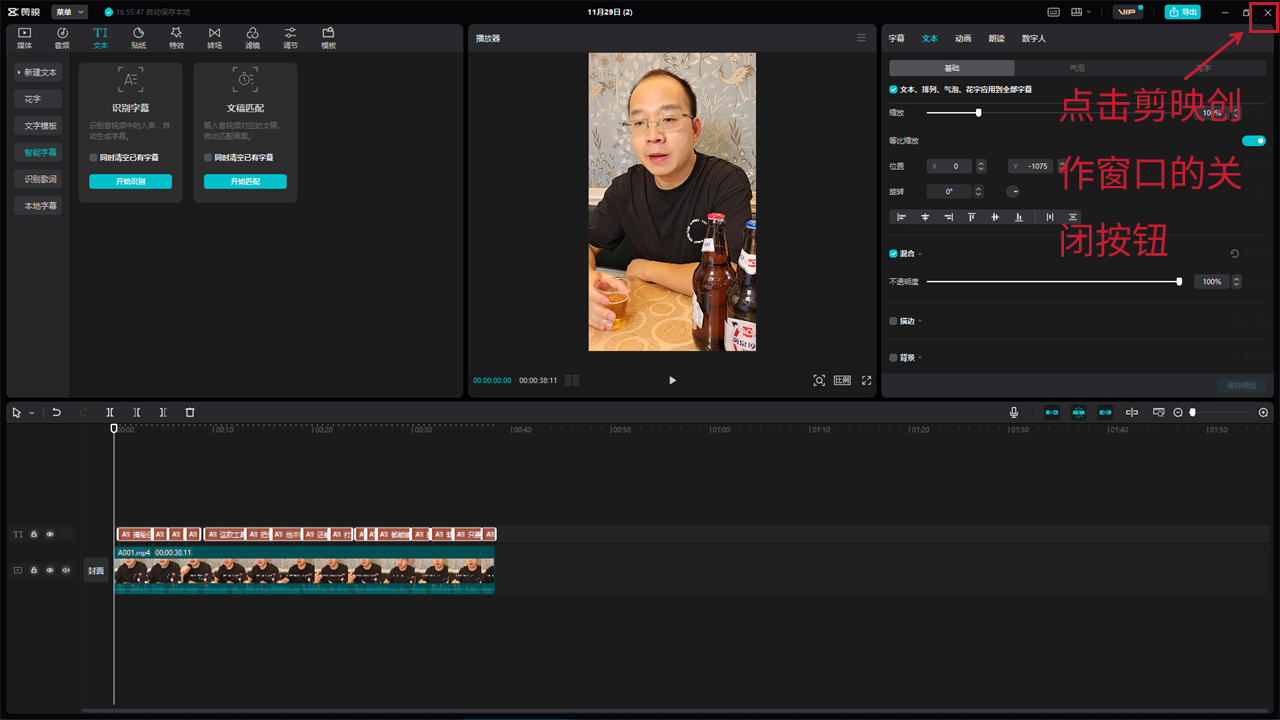Select the A001.mp4 video clip on timeline

click(304, 570)
